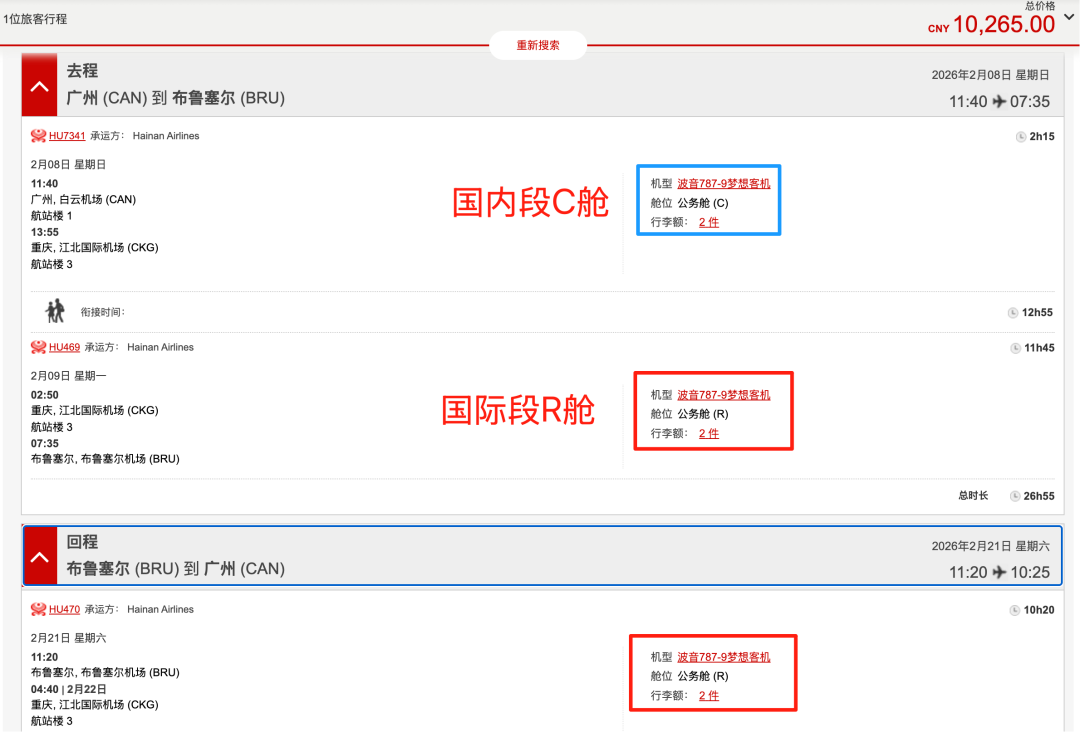Open 波音787-9梦想客机 link for HU469 segment
The width and height of the screenshot is (1080, 732).
723,395
